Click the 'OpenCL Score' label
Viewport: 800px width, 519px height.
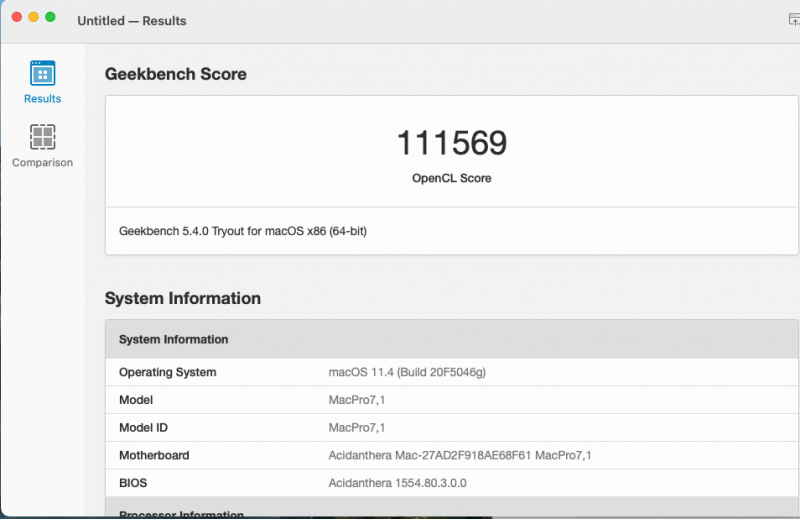coord(452,178)
